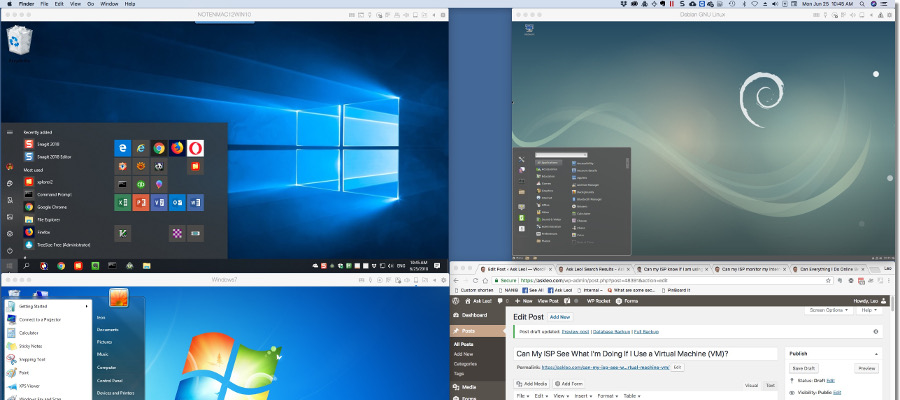Click the Save Draft button
The height and width of the screenshot is (400, 900).
804,368
